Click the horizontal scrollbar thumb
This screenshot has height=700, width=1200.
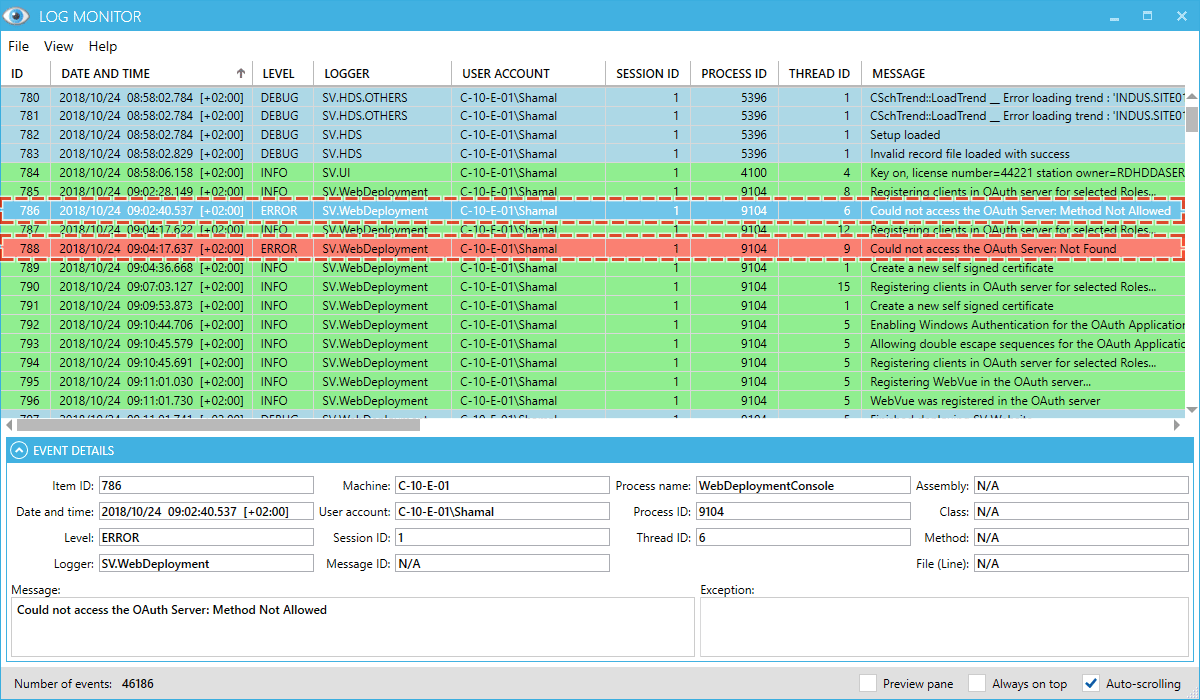220,425
